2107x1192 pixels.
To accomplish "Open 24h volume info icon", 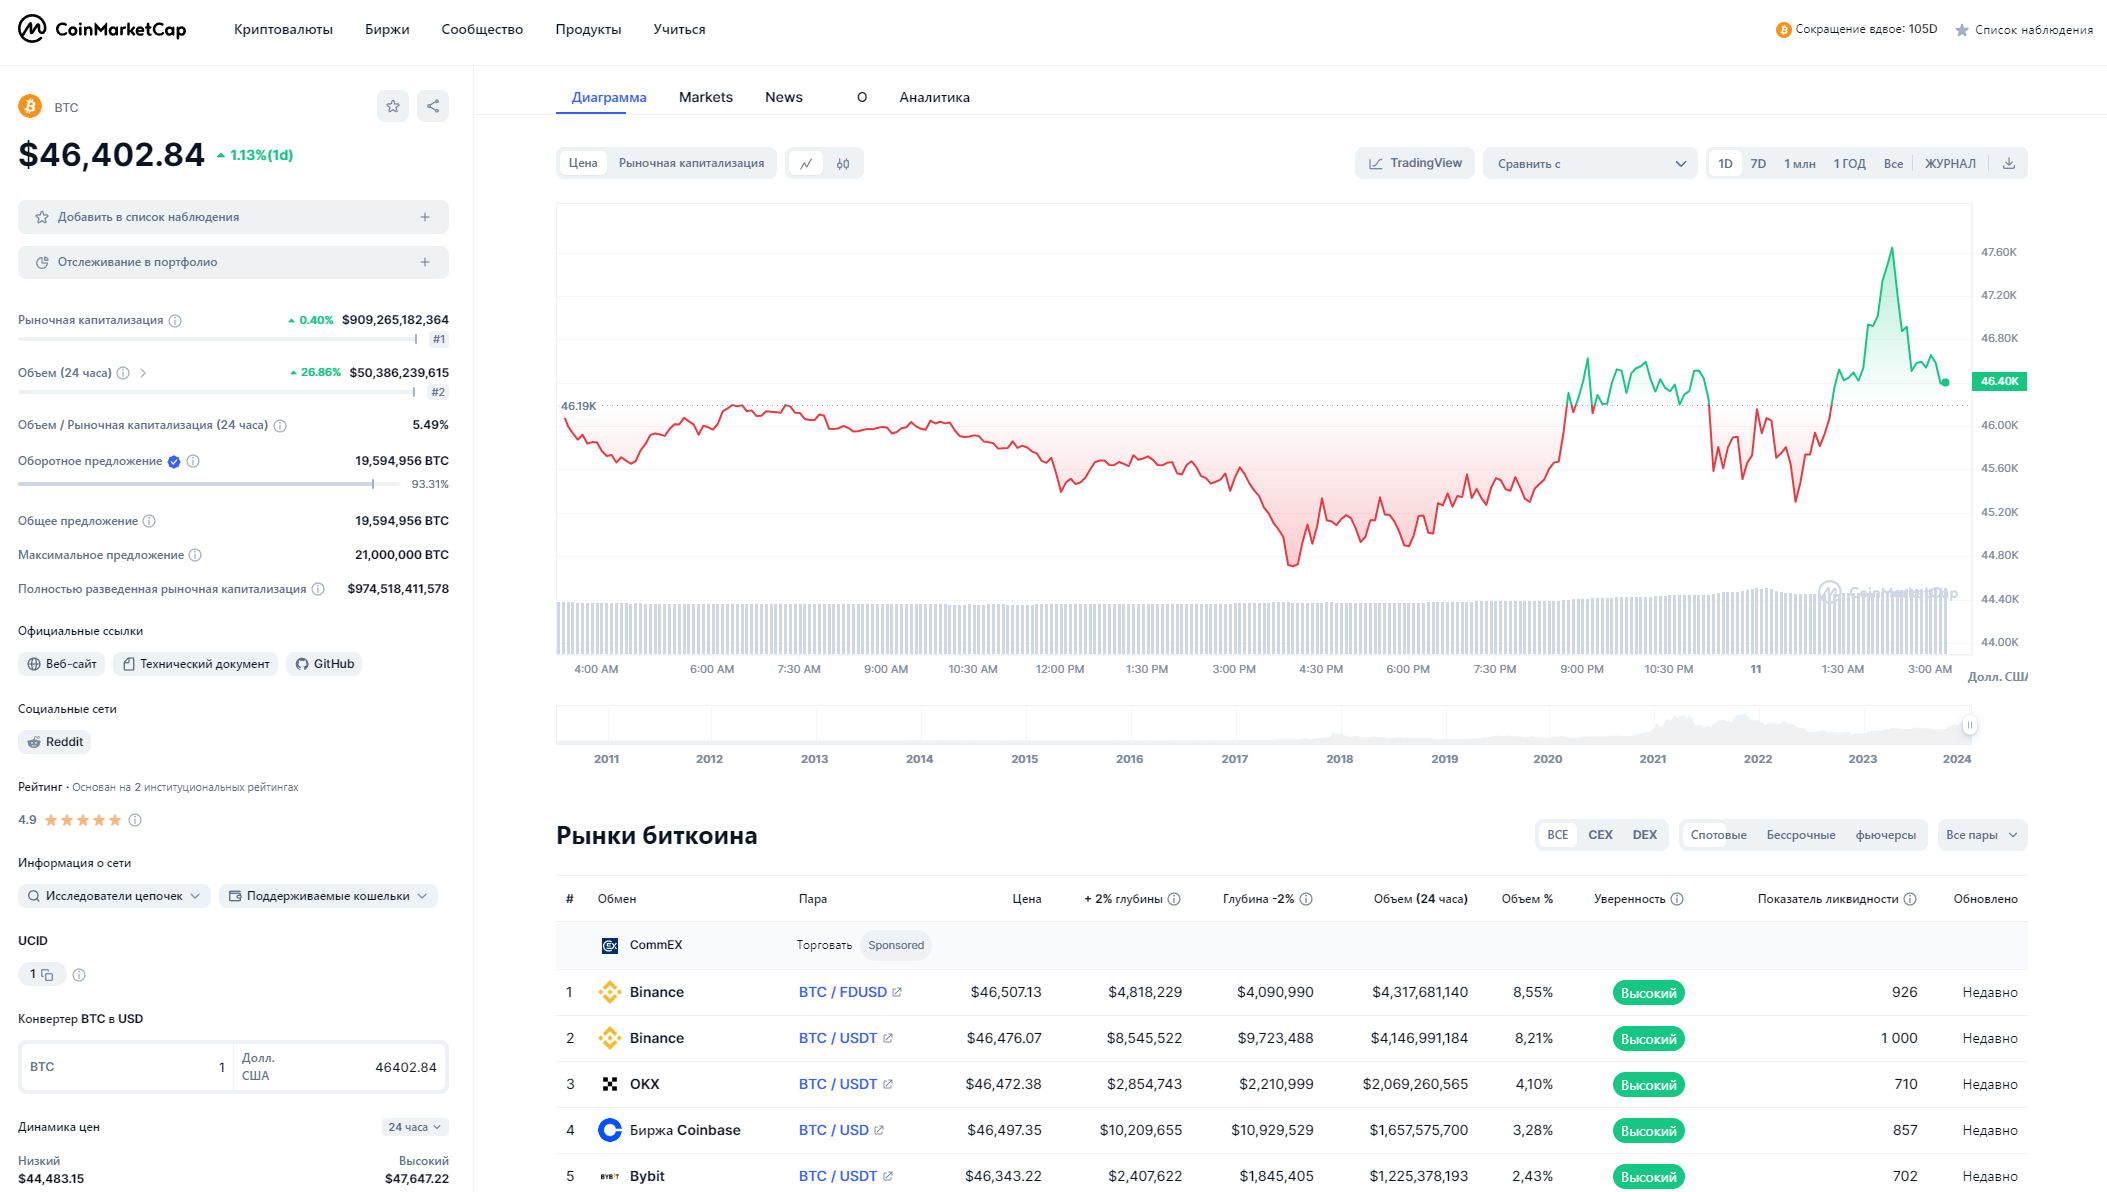I will 123,373.
